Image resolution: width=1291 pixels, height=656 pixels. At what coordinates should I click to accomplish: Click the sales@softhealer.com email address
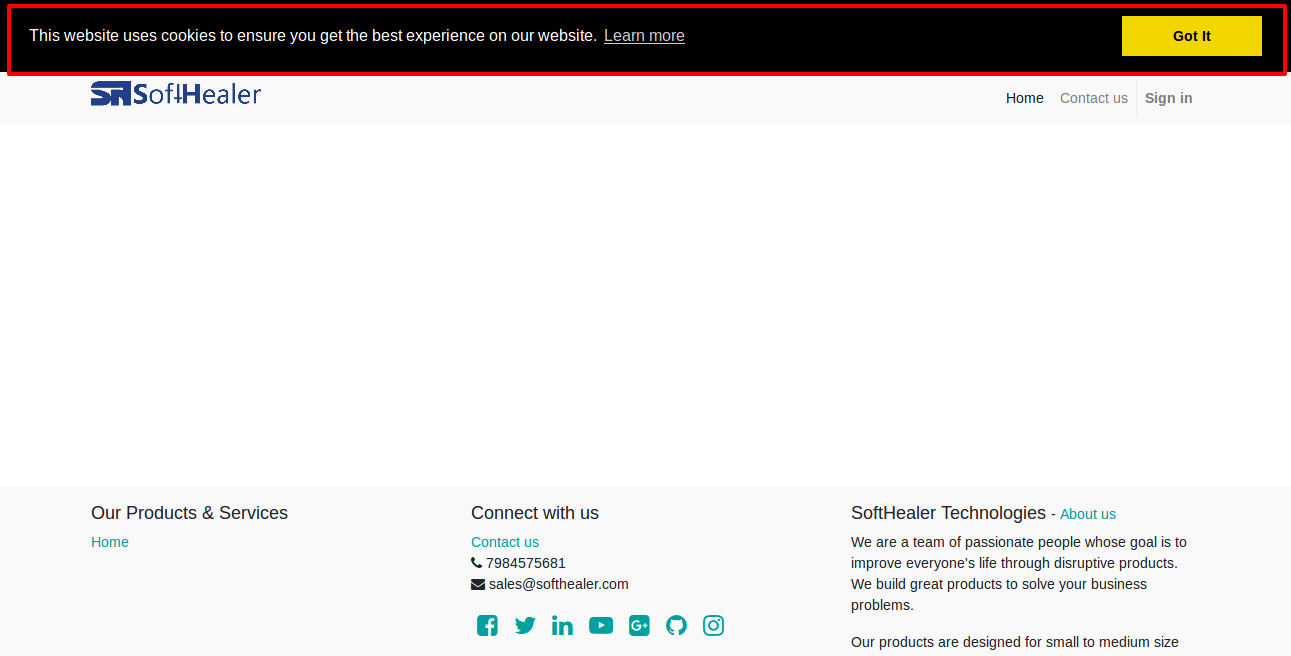pos(559,584)
